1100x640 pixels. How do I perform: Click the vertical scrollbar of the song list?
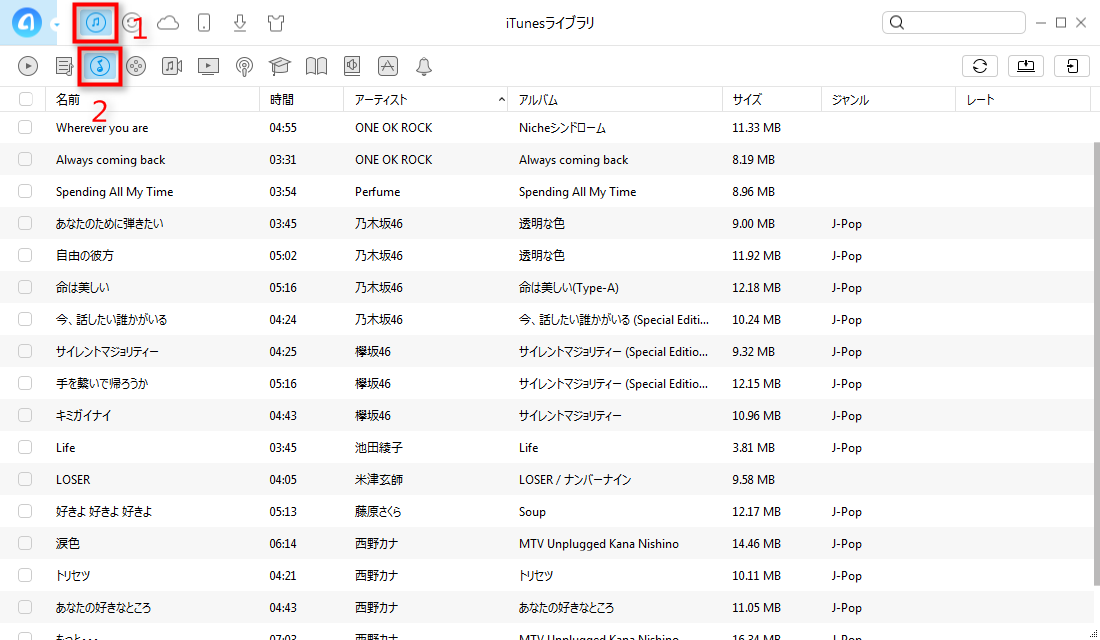(x=1096, y=363)
